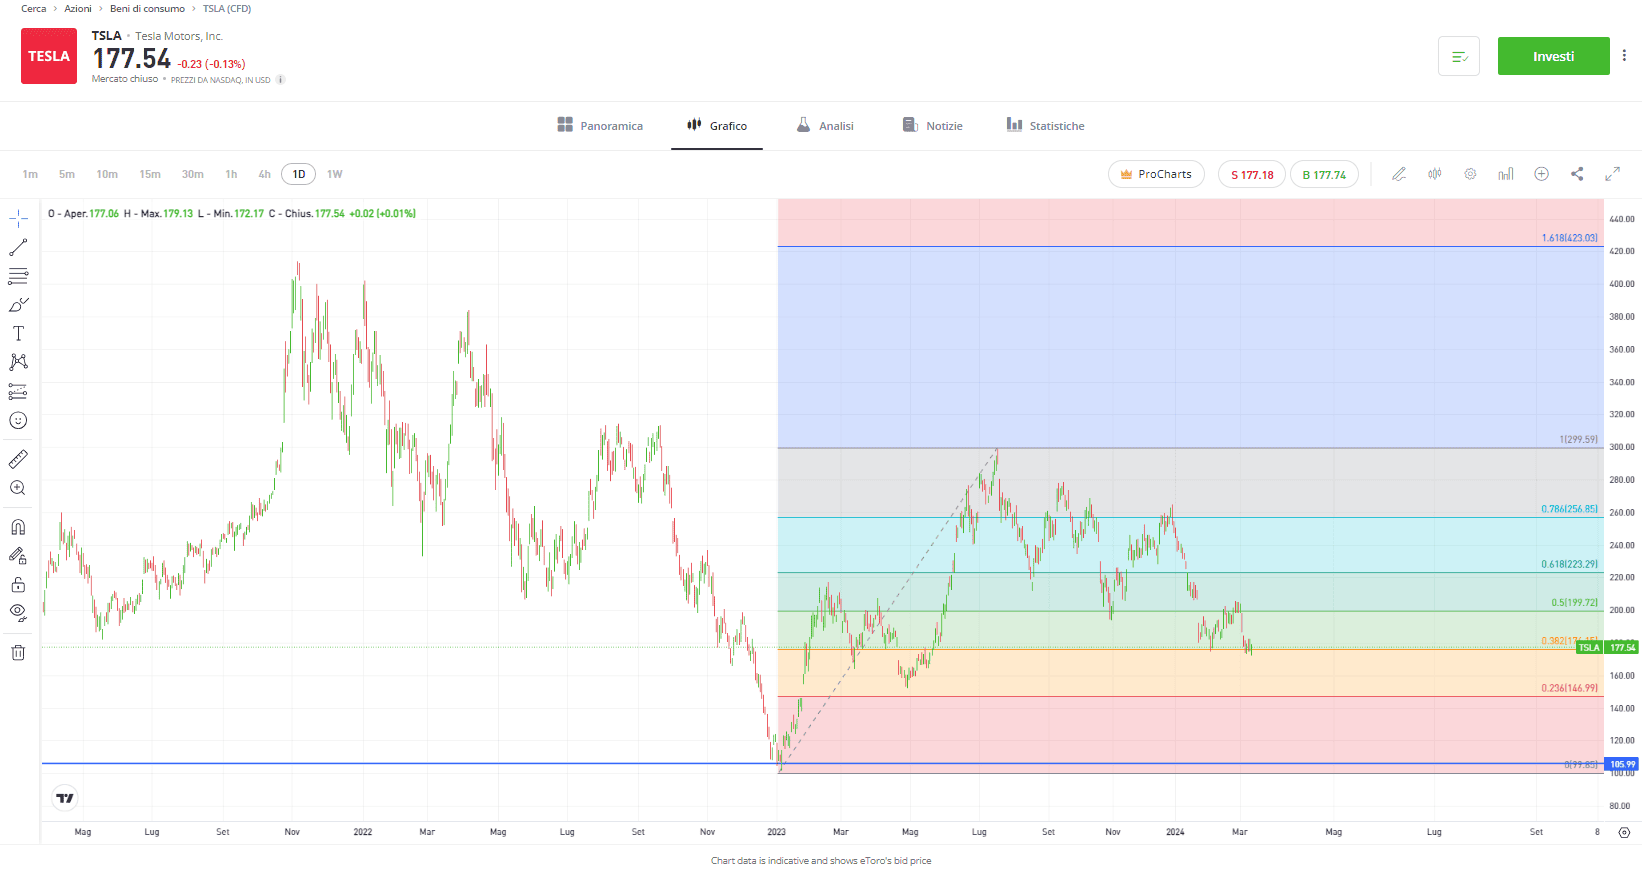Toggle magnet mode for drawings

(x=18, y=527)
